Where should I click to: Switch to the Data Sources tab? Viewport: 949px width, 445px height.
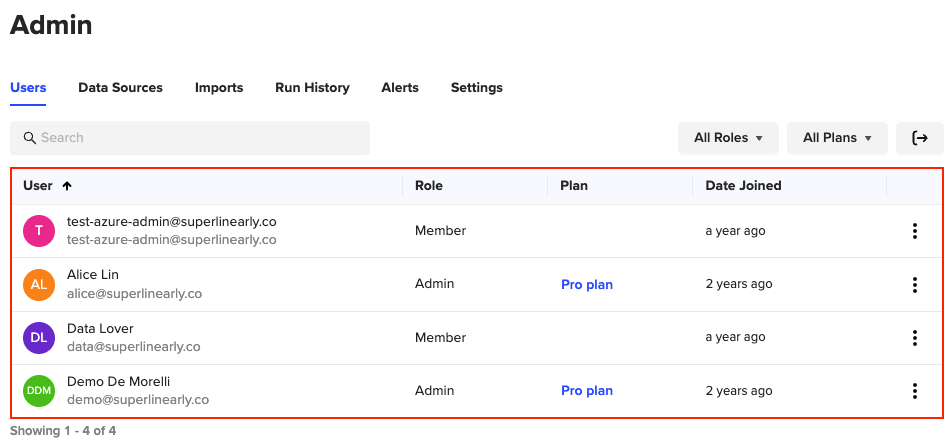click(x=120, y=88)
